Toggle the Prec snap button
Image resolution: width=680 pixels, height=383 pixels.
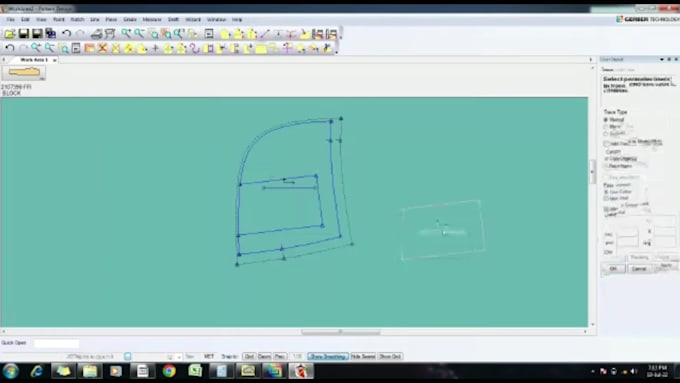click(x=280, y=357)
